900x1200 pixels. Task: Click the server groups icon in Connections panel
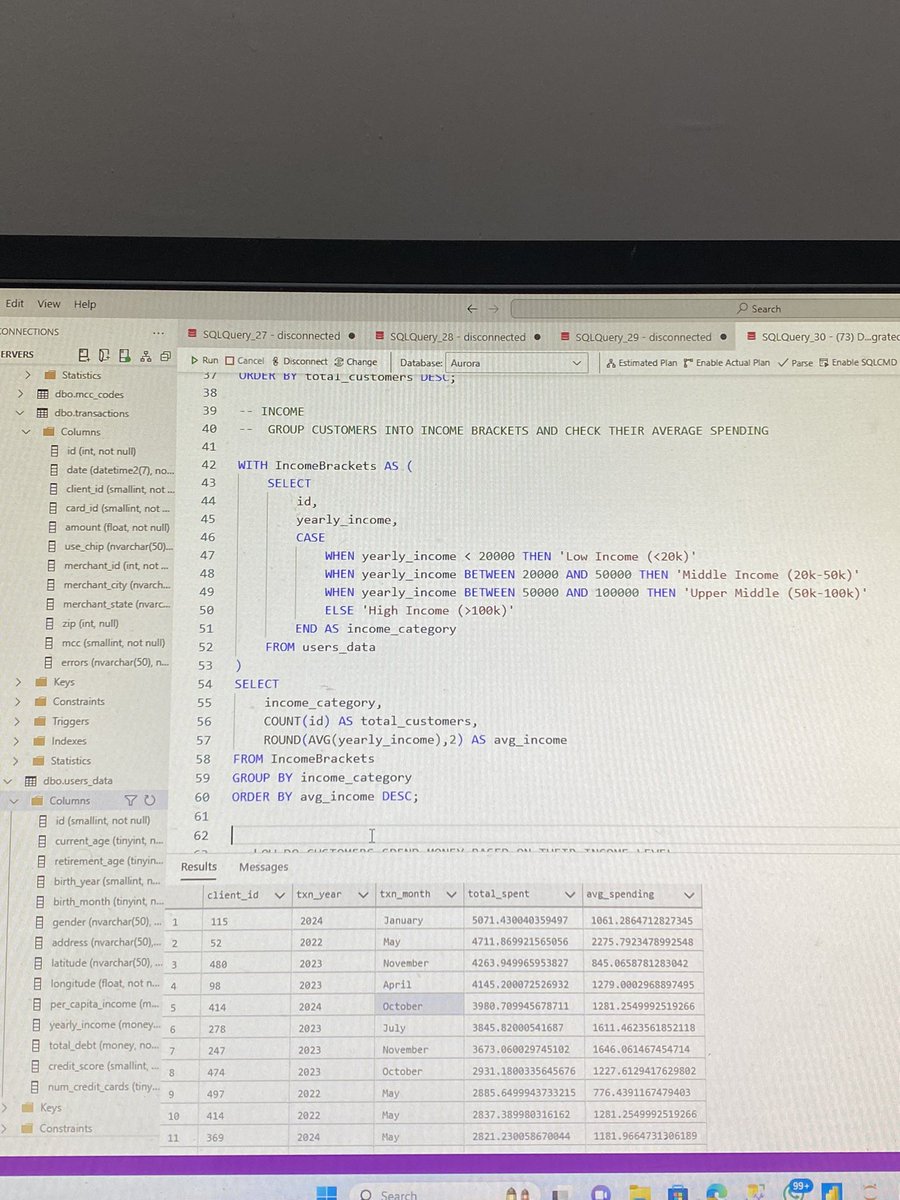coord(145,354)
